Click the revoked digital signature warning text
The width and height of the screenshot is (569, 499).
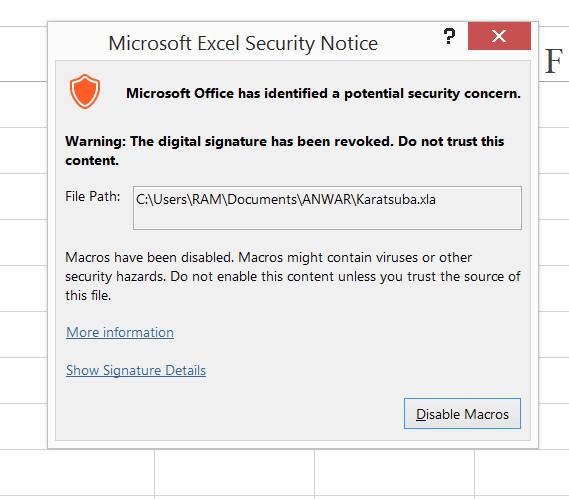click(284, 151)
